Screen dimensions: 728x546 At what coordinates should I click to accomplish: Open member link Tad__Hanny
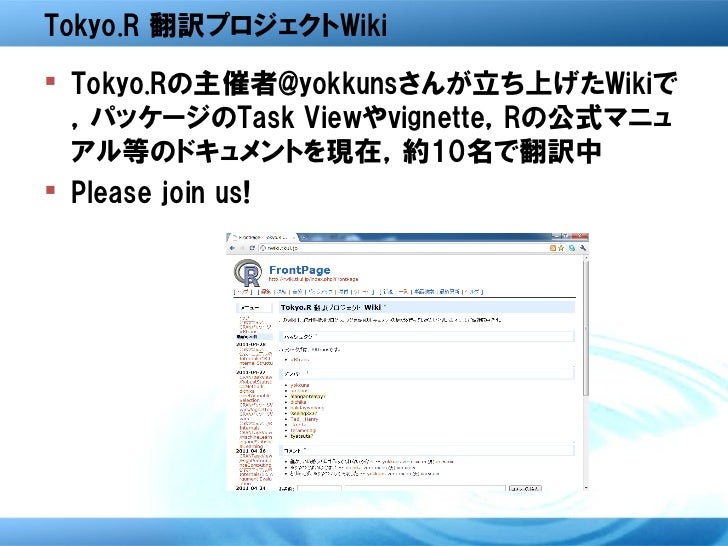(x=304, y=419)
